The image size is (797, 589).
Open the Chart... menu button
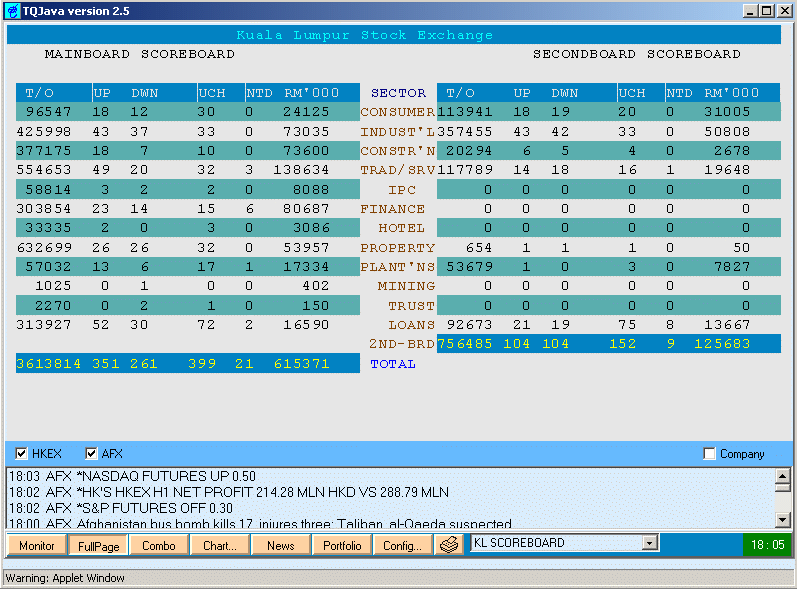(x=219, y=545)
